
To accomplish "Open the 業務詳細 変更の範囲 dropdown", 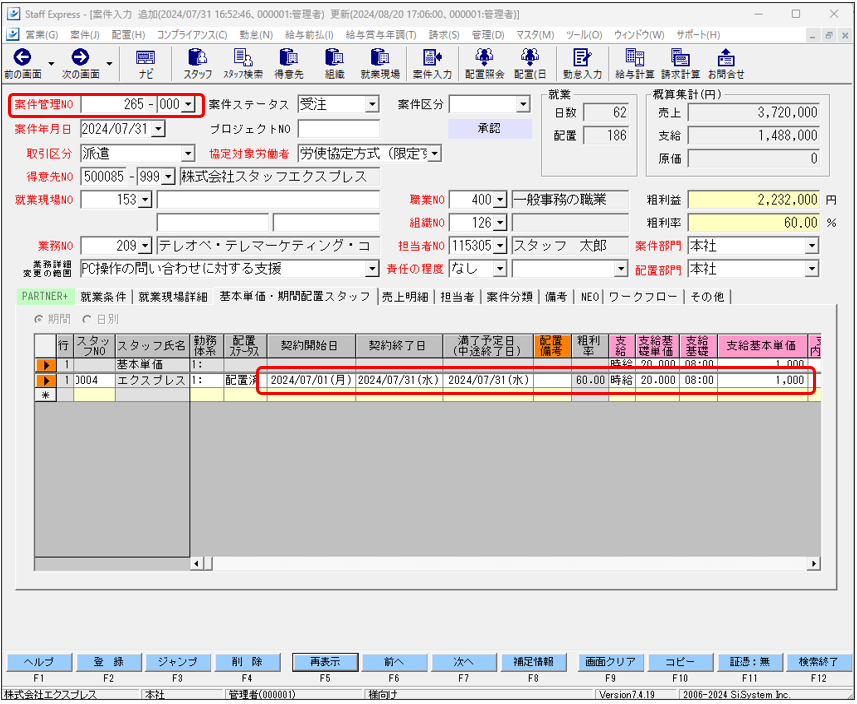I will point(372,269).
